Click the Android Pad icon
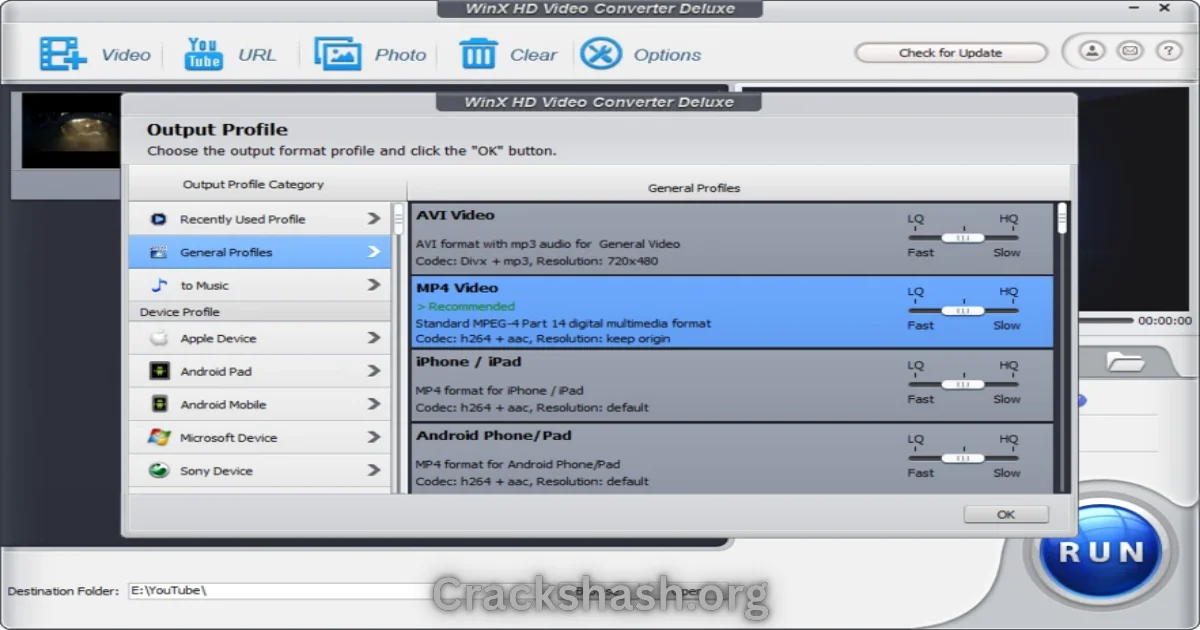Viewport: 1200px width, 630px height. tap(159, 371)
